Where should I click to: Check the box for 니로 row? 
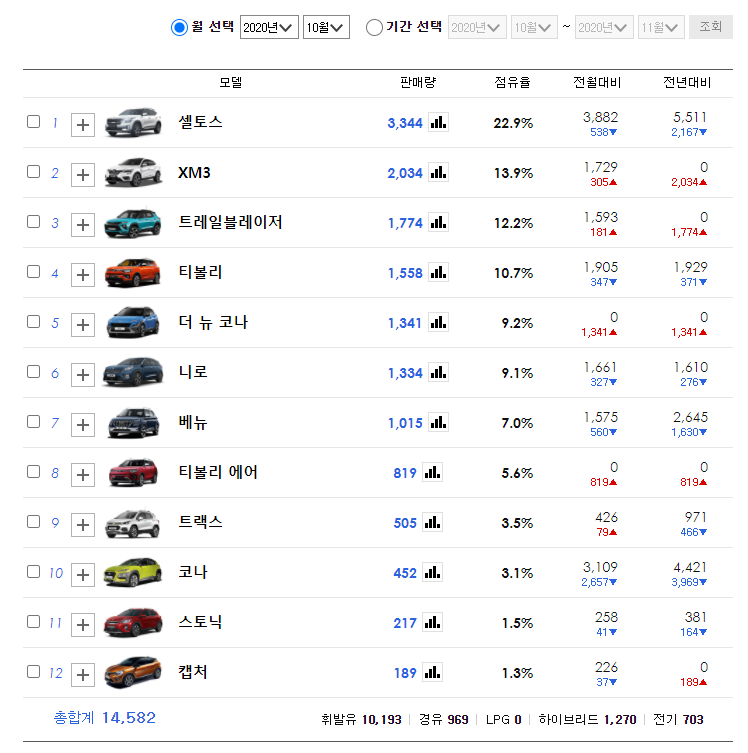pos(33,372)
